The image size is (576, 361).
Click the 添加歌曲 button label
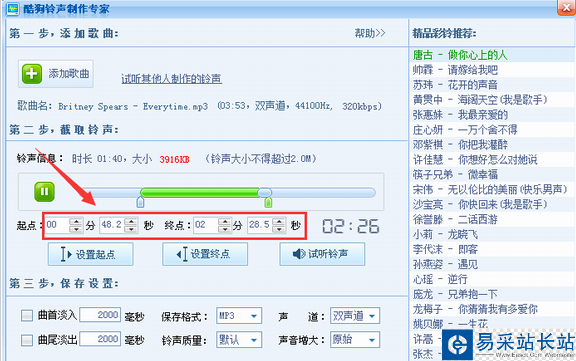(69, 74)
